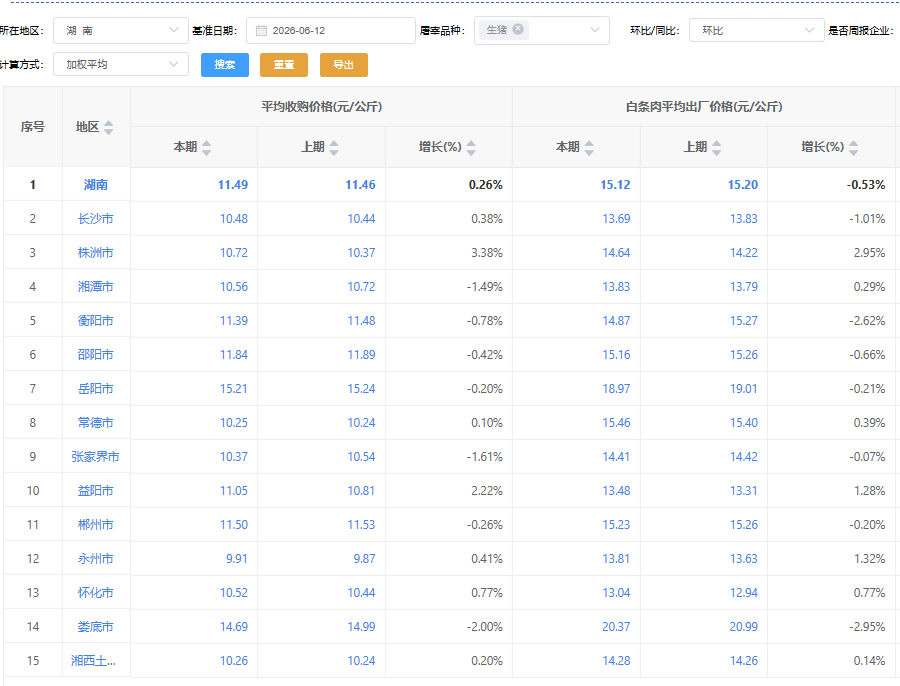
Task: Click 株洲市 平均收购价格 增长 value 3.38%
Action: (x=487, y=253)
